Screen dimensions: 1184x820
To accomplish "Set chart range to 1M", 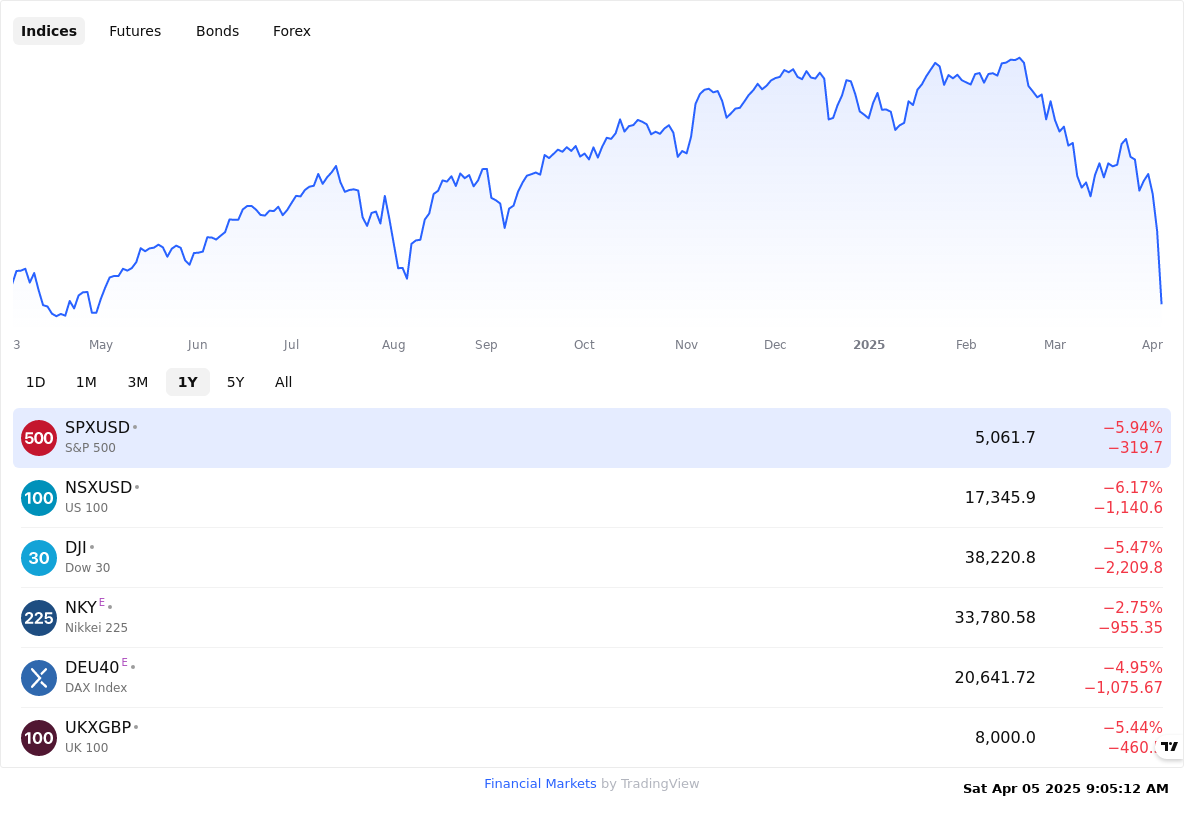I will (x=86, y=382).
